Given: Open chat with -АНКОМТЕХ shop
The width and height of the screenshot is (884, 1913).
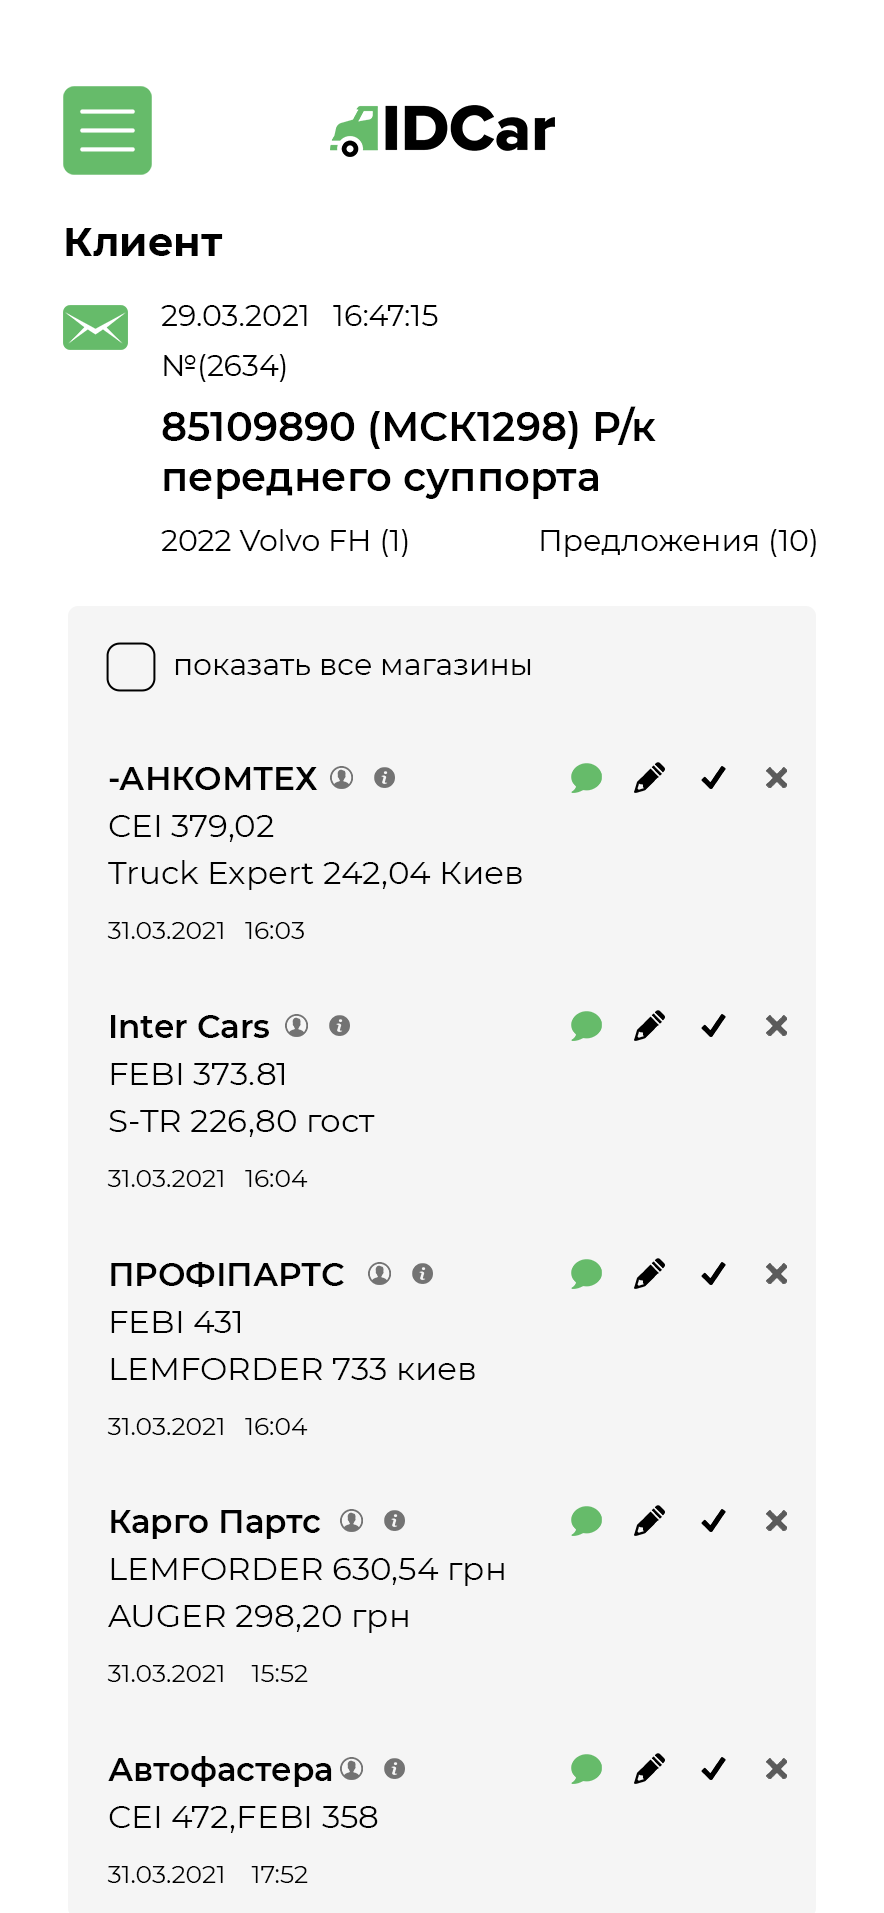Looking at the screenshot, I should (586, 778).
